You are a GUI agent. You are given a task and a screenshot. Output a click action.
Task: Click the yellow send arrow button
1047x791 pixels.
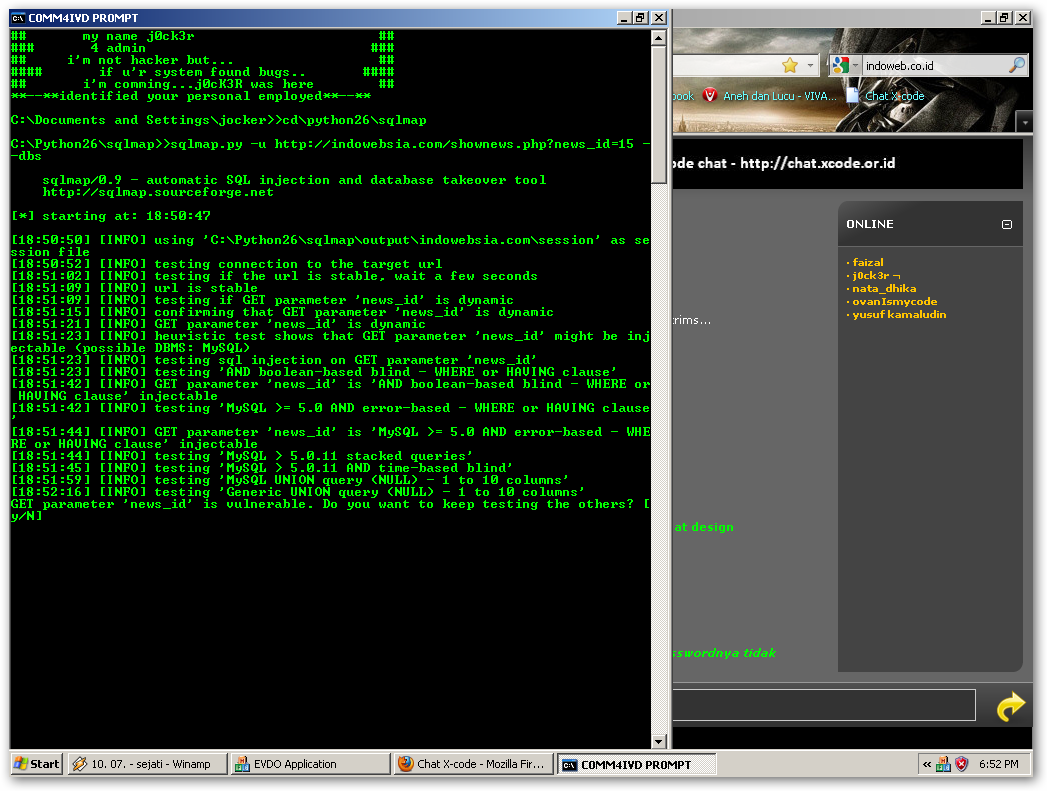1010,706
